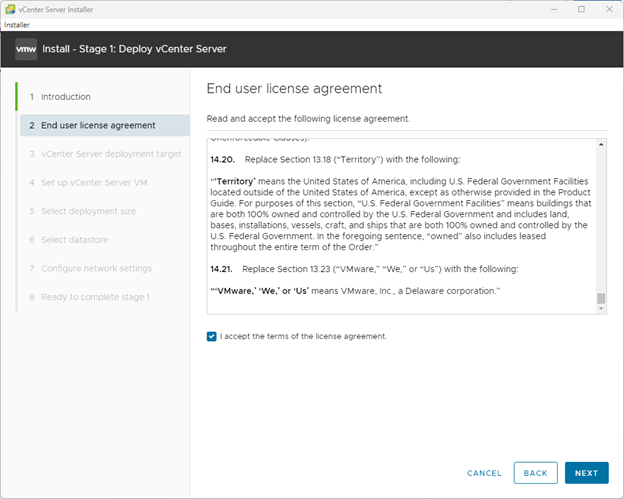Close the vCenter Server Installer window
Viewport: 624px width, 499px height.
point(609,9)
